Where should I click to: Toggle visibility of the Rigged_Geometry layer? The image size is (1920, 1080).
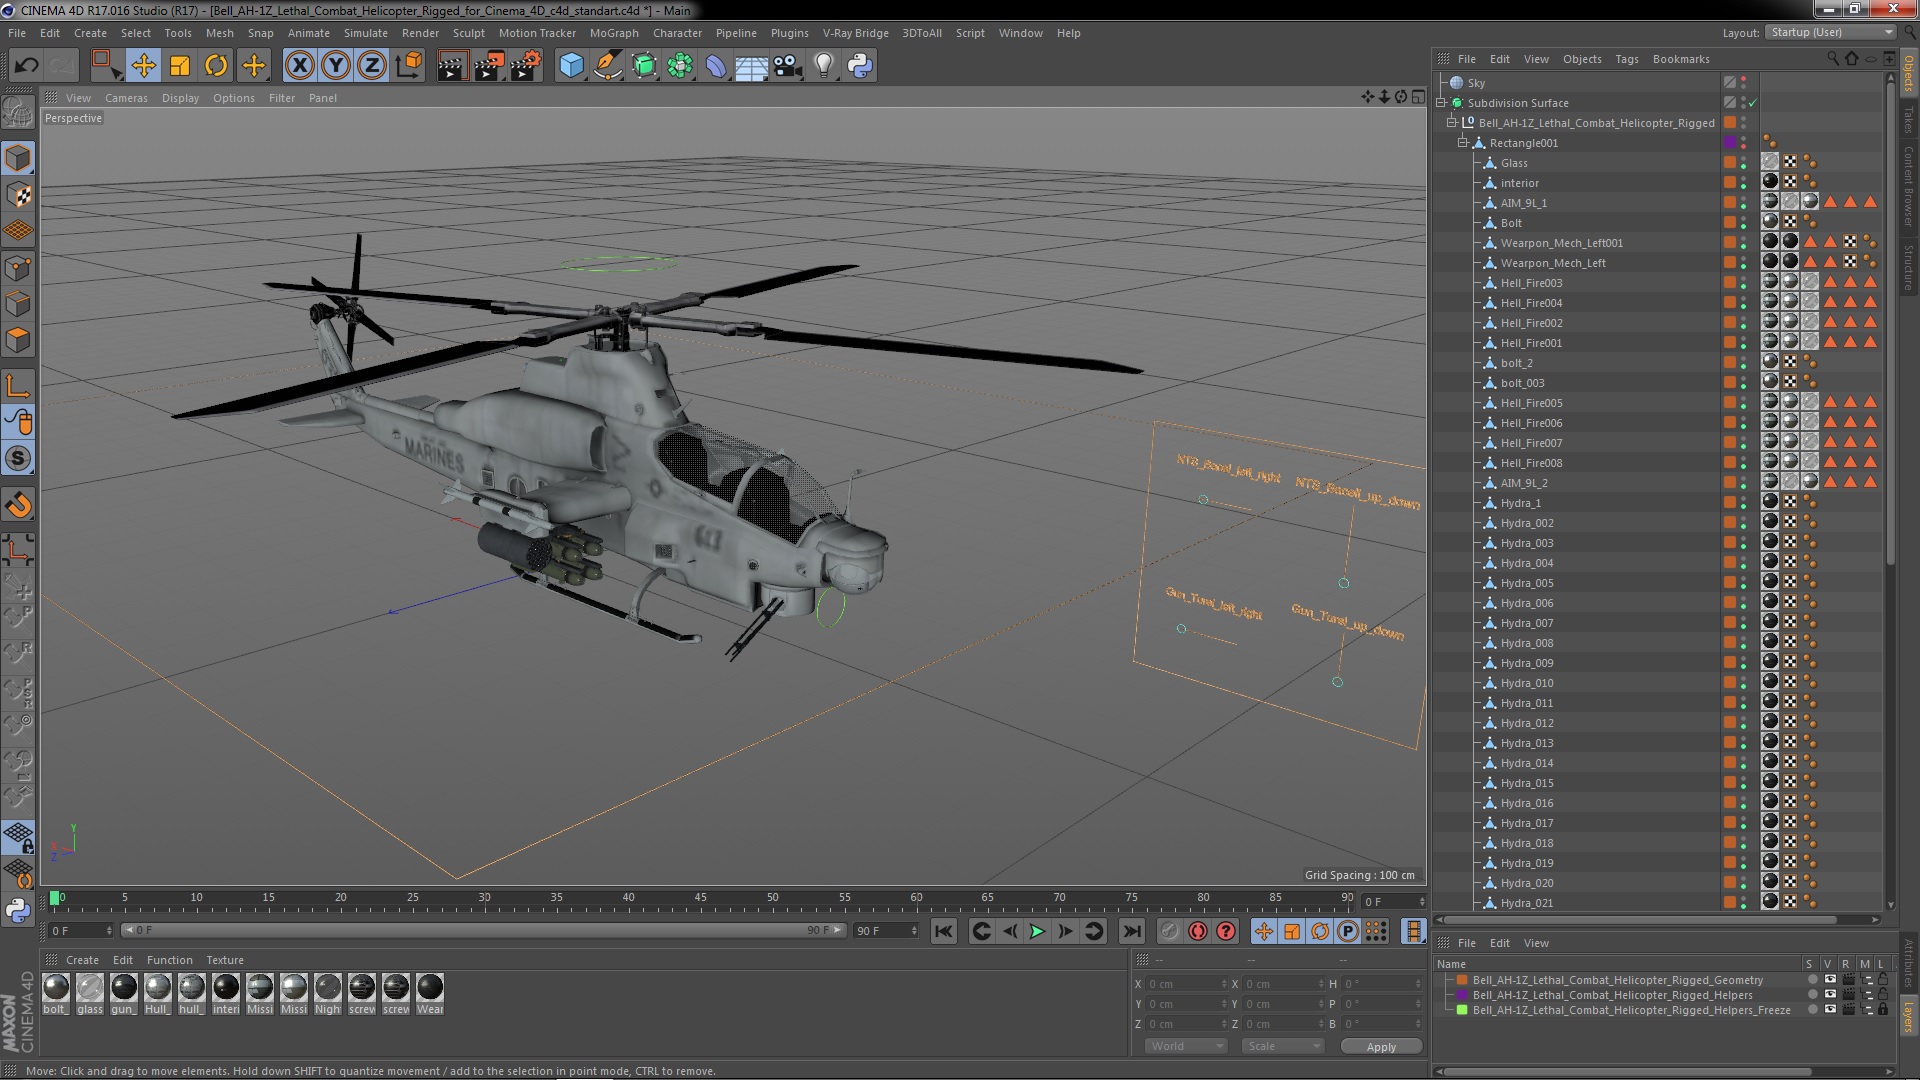1830,980
